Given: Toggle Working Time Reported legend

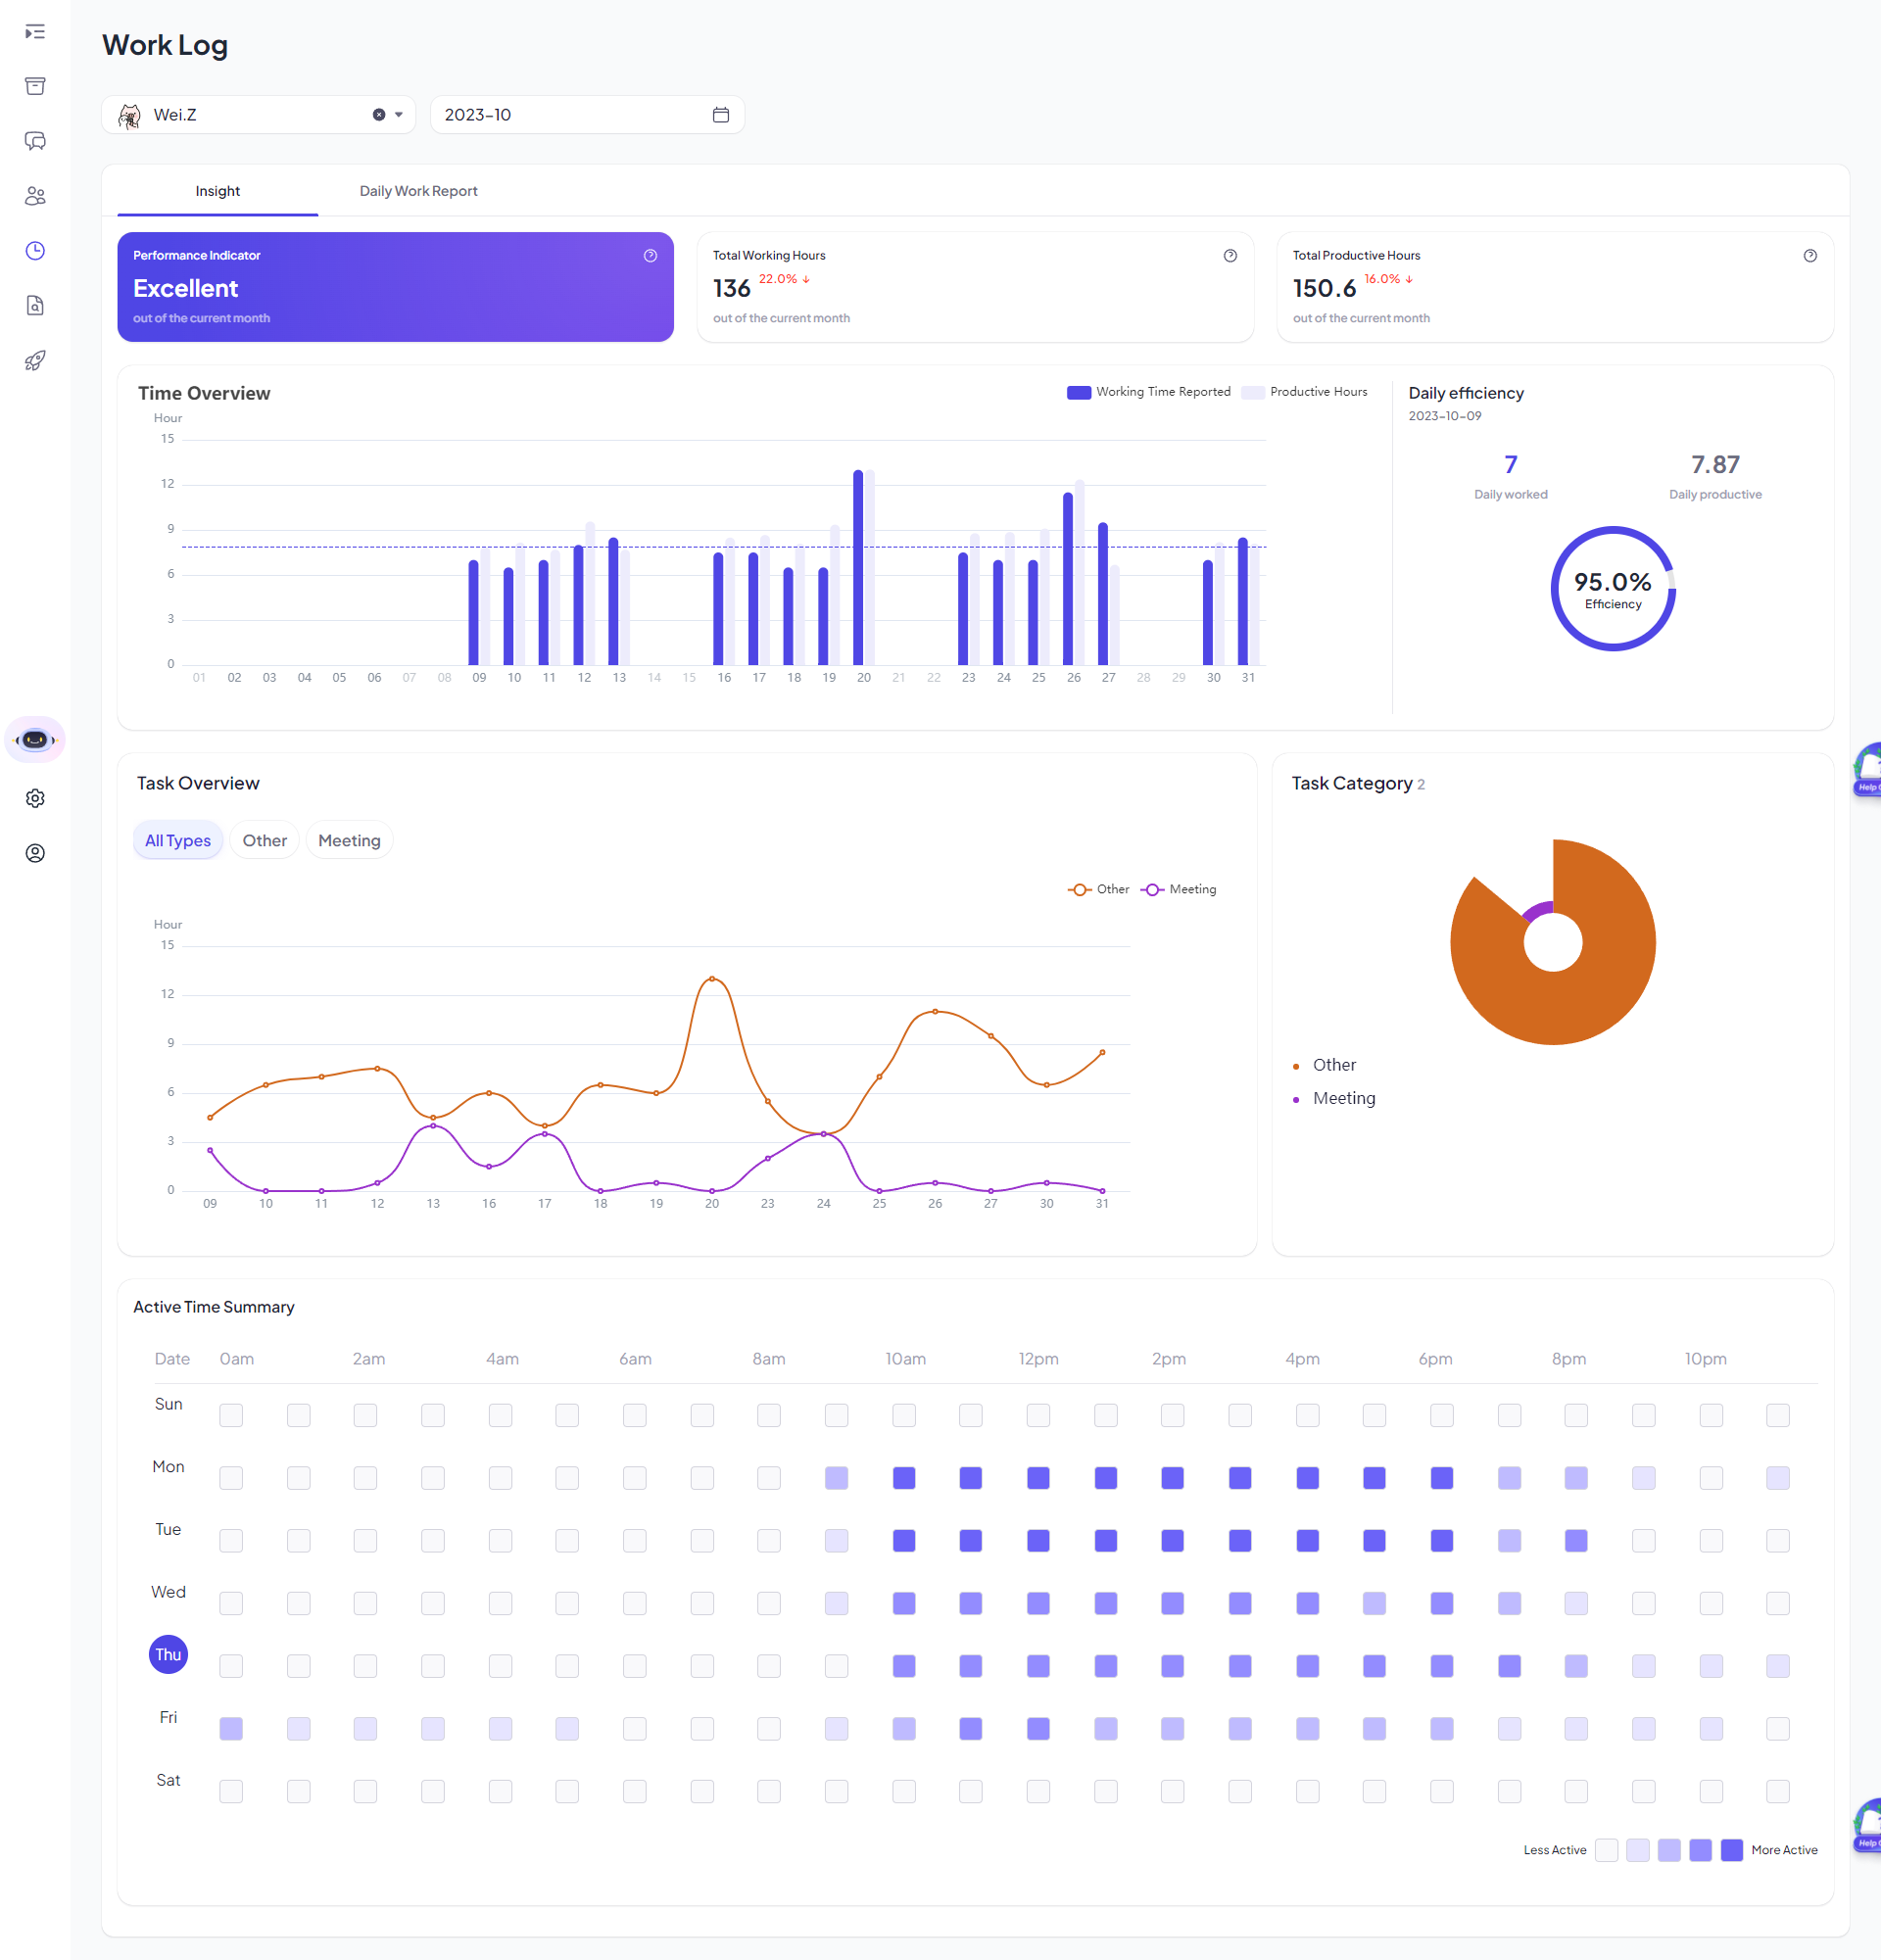Looking at the screenshot, I should tap(1149, 392).
